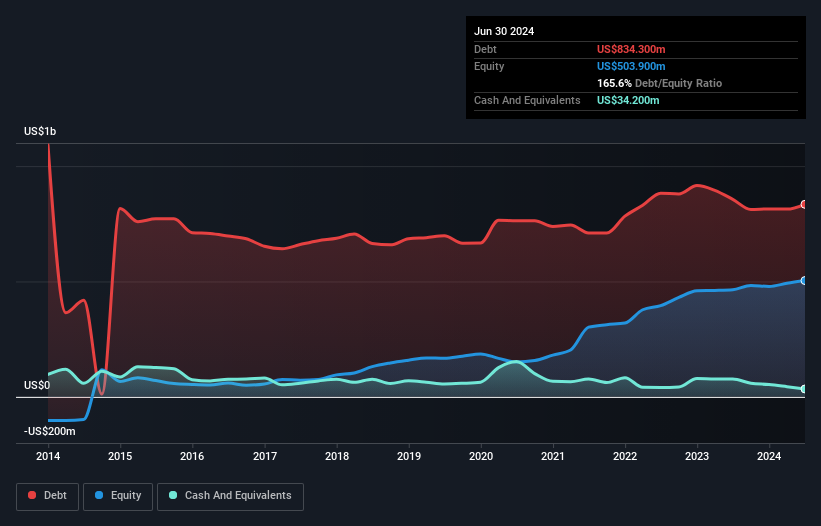
Task: Select the 2014 x-axis label
Action: (x=48, y=456)
